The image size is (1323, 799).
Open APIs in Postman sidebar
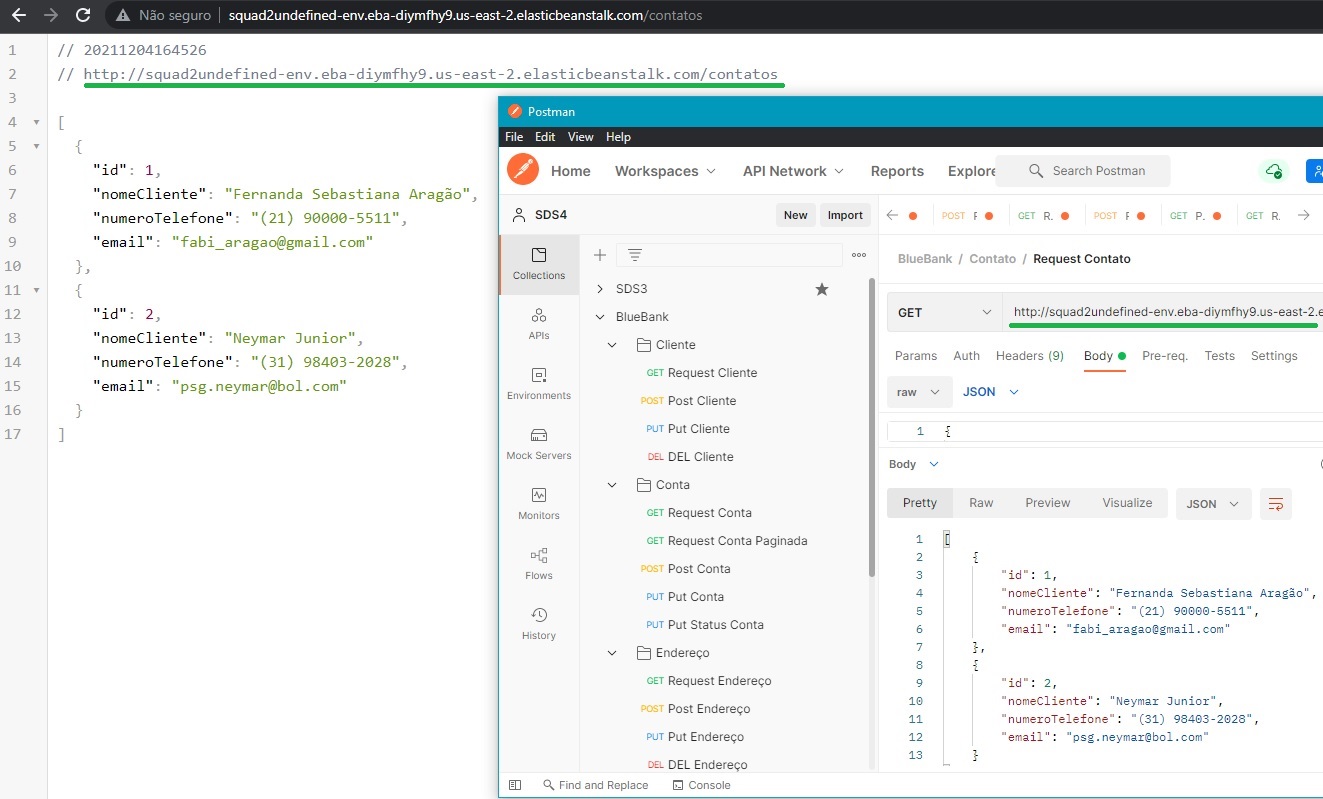539,324
